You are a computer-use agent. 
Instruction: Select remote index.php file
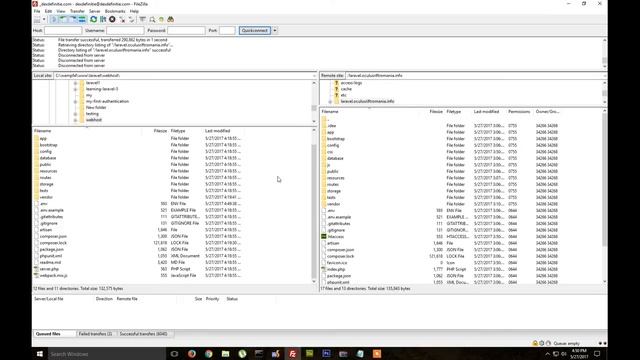336,269
